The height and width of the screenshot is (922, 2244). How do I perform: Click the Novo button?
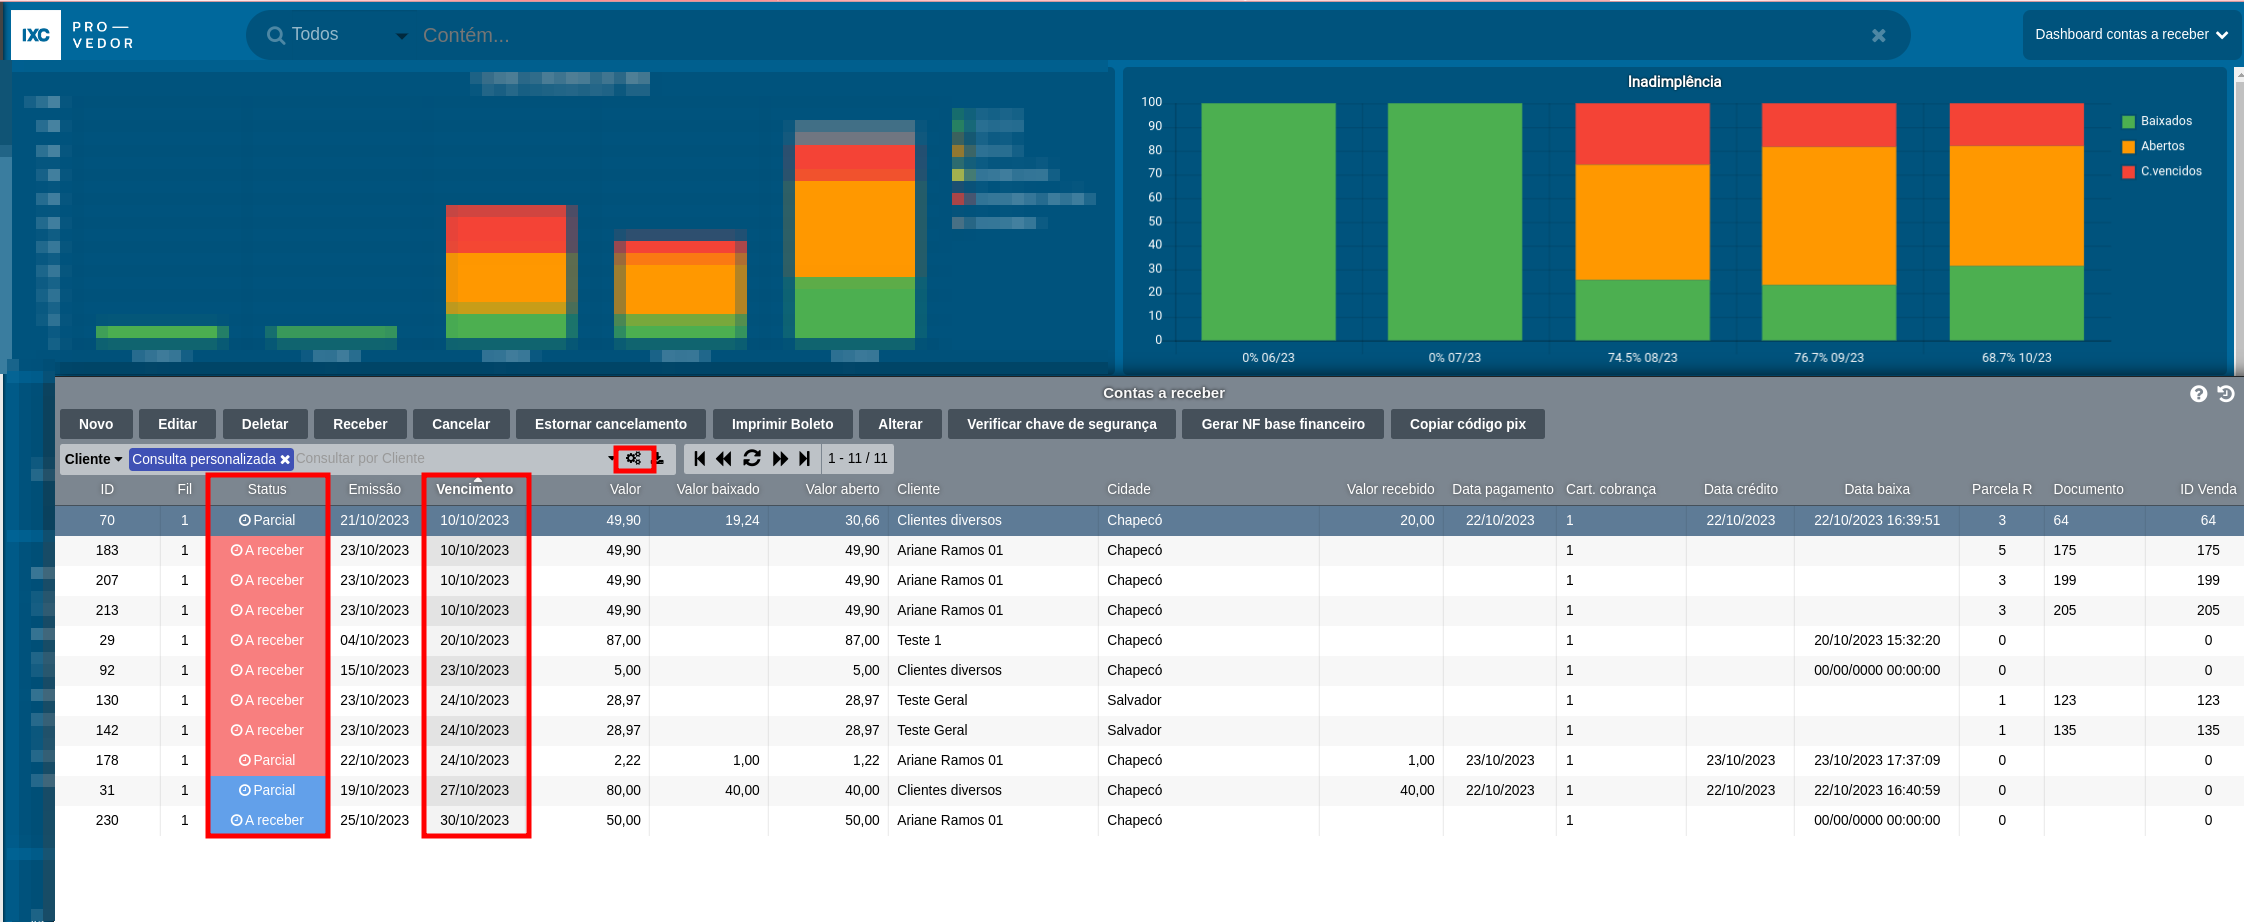(x=96, y=424)
